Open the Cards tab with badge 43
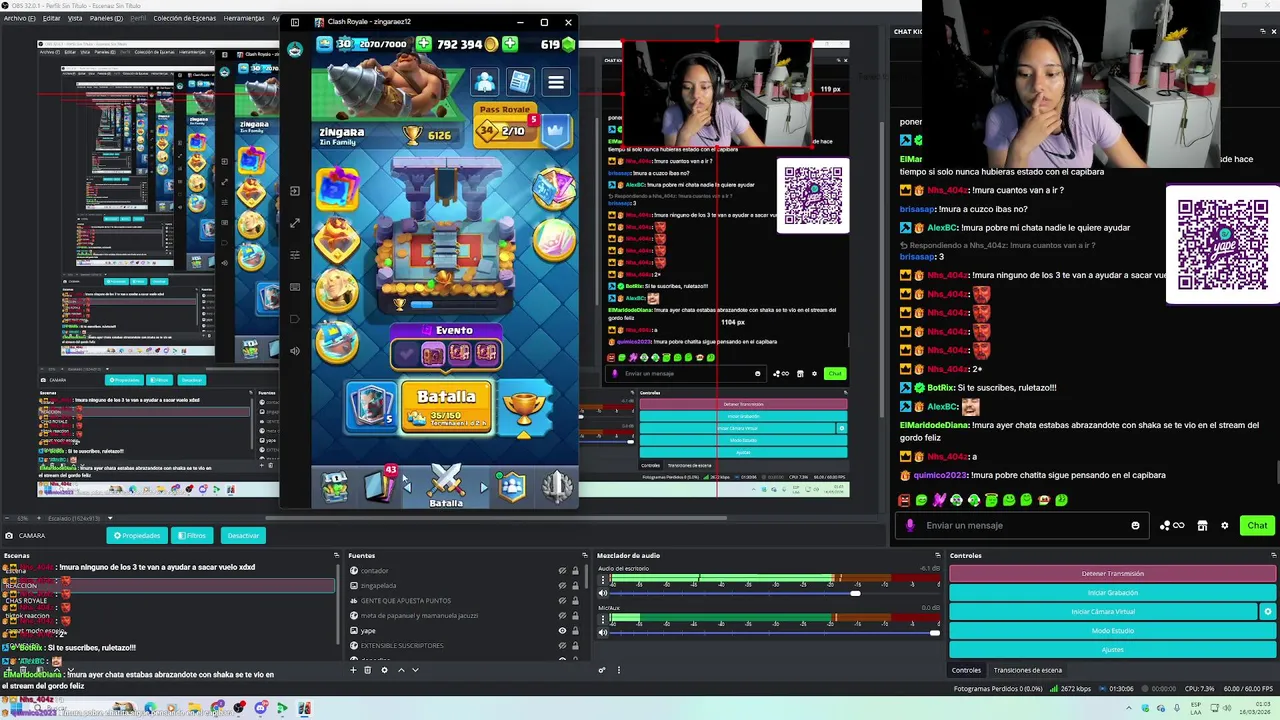This screenshot has height=720, width=1280. tap(380, 486)
